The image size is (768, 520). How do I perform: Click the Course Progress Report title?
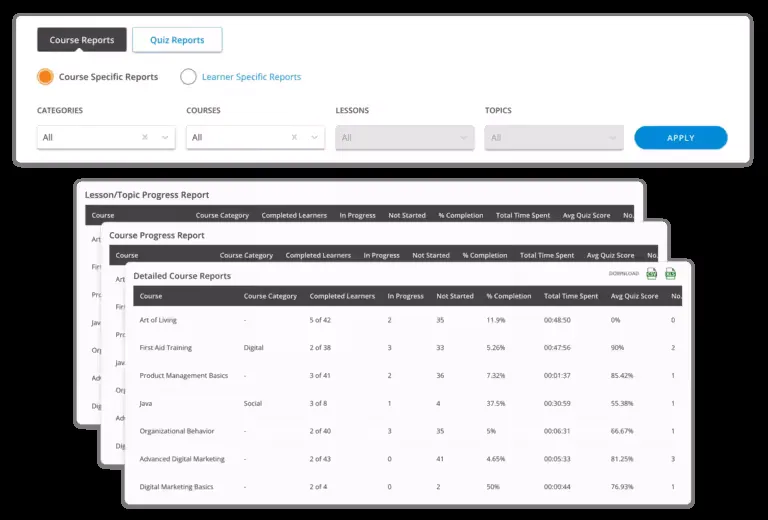157,236
